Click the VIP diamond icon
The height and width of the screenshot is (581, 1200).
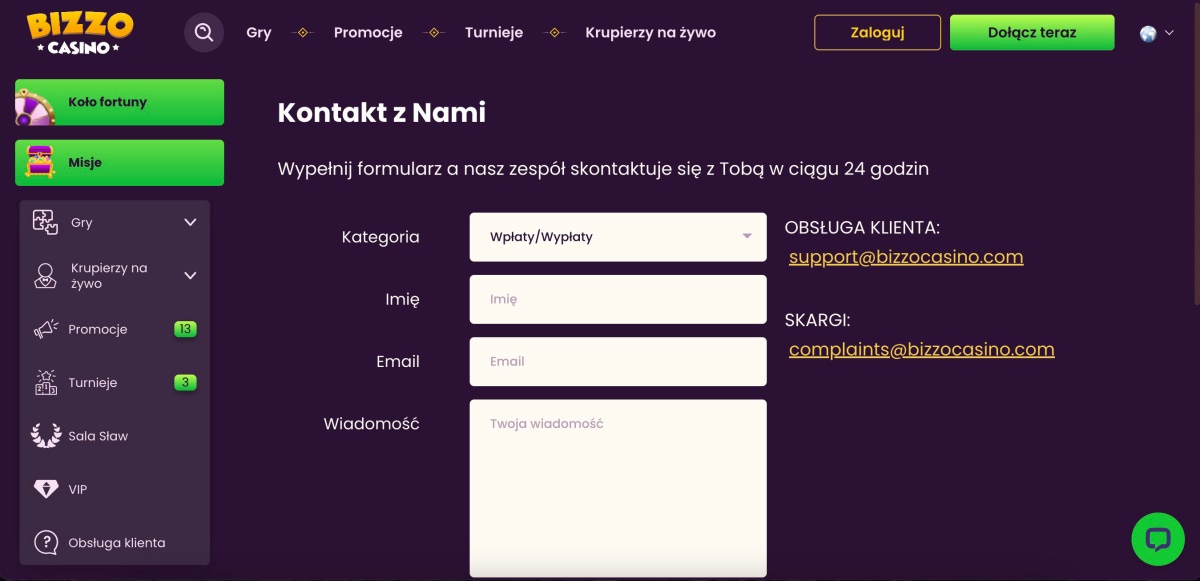46,489
